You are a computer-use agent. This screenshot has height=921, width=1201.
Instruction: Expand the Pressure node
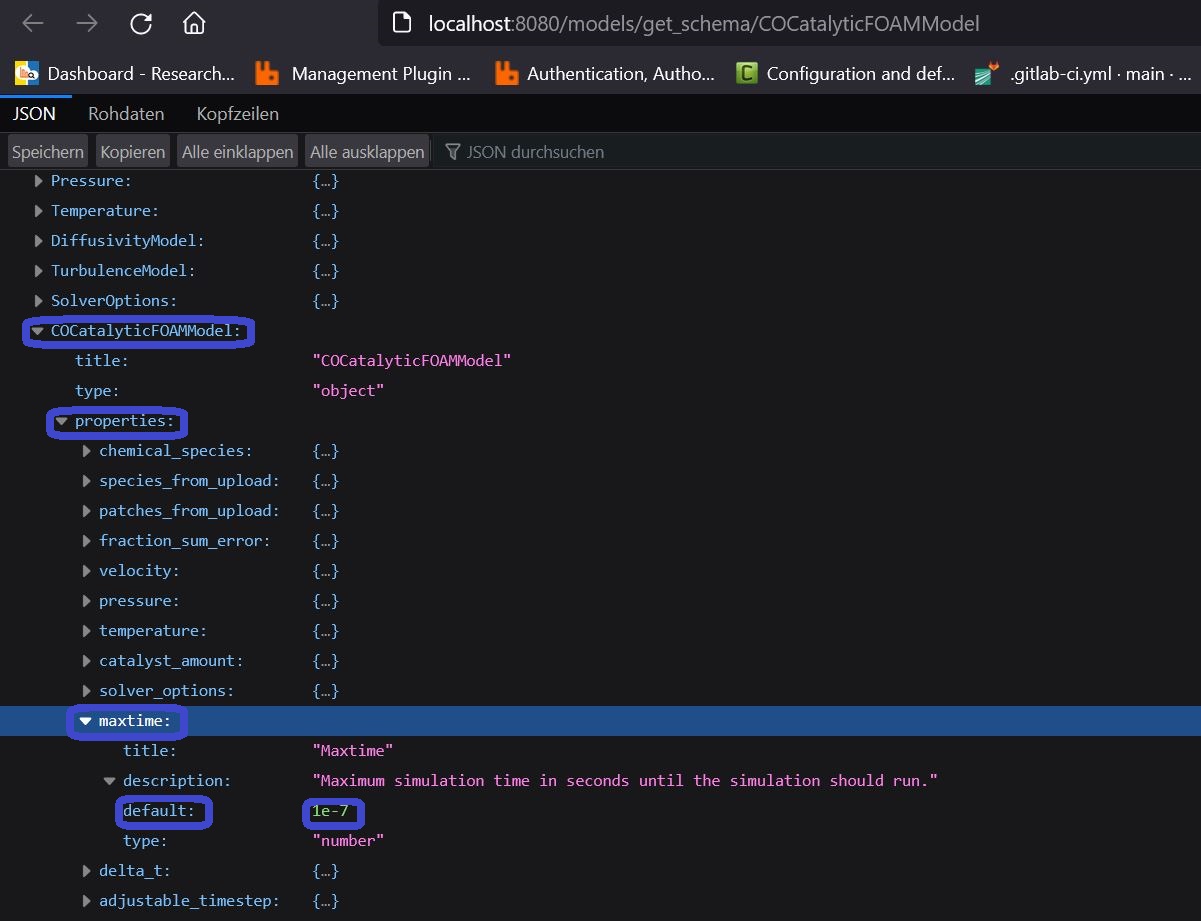(x=39, y=181)
